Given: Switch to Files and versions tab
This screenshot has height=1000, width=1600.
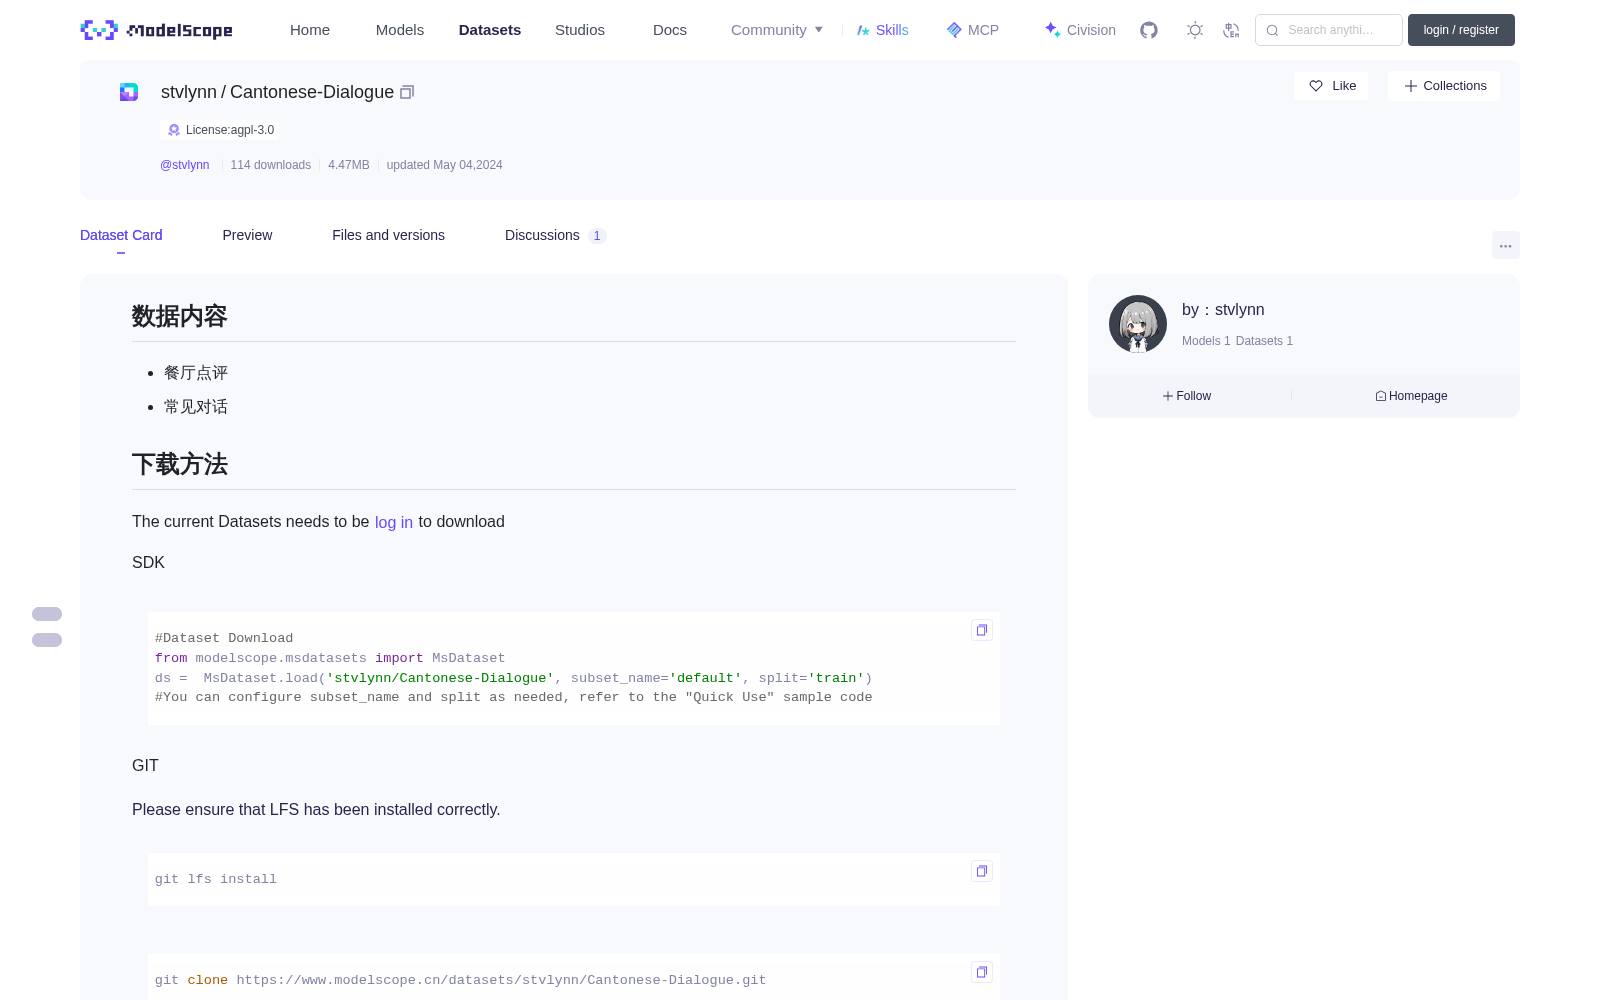Looking at the screenshot, I should pos(388,235).
